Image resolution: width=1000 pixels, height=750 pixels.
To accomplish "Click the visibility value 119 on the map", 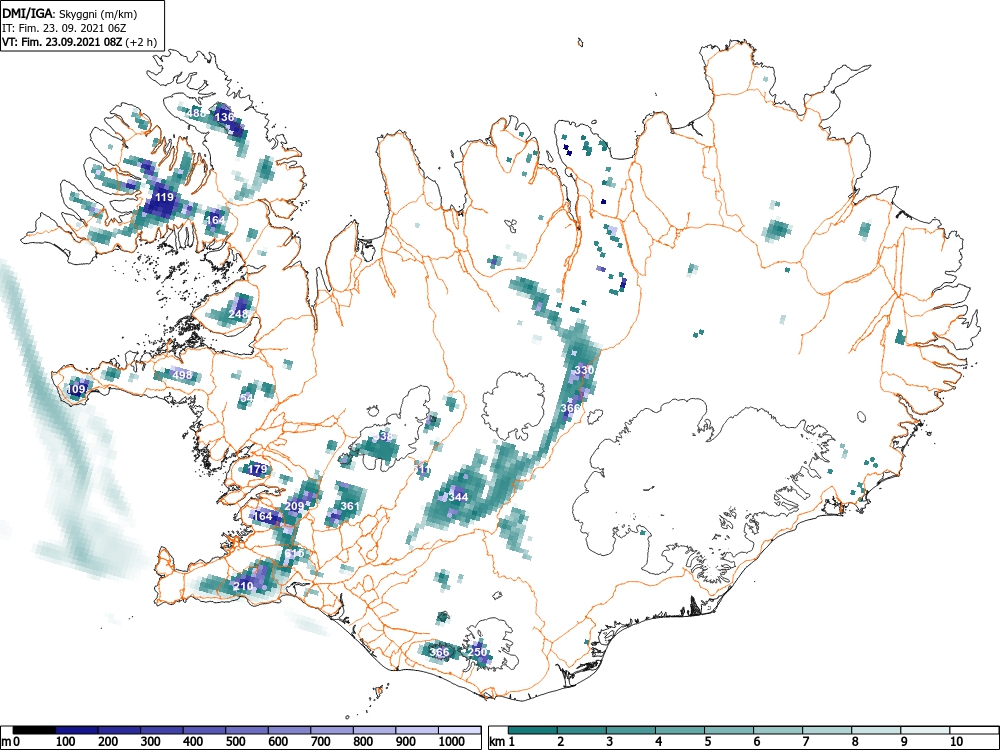I will pos(165,197).
